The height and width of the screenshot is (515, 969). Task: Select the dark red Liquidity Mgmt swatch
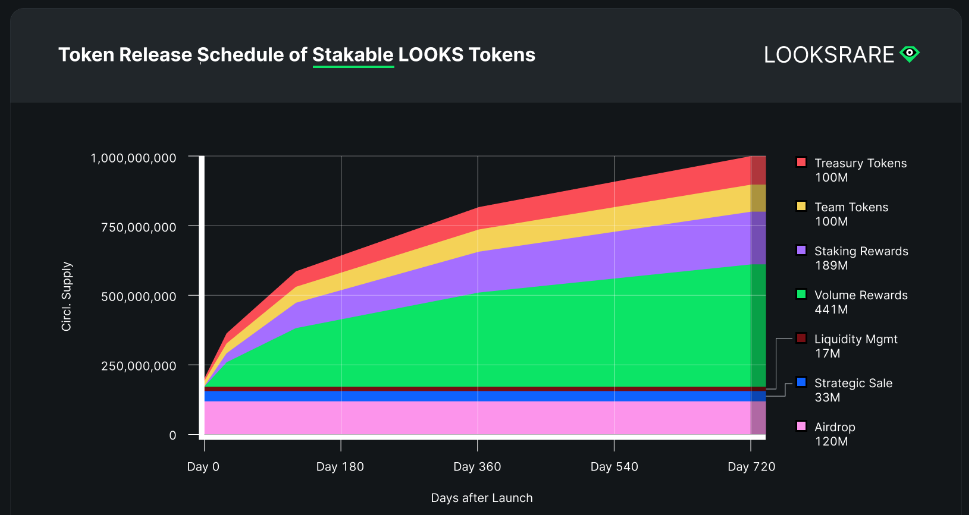pos(801,338)
